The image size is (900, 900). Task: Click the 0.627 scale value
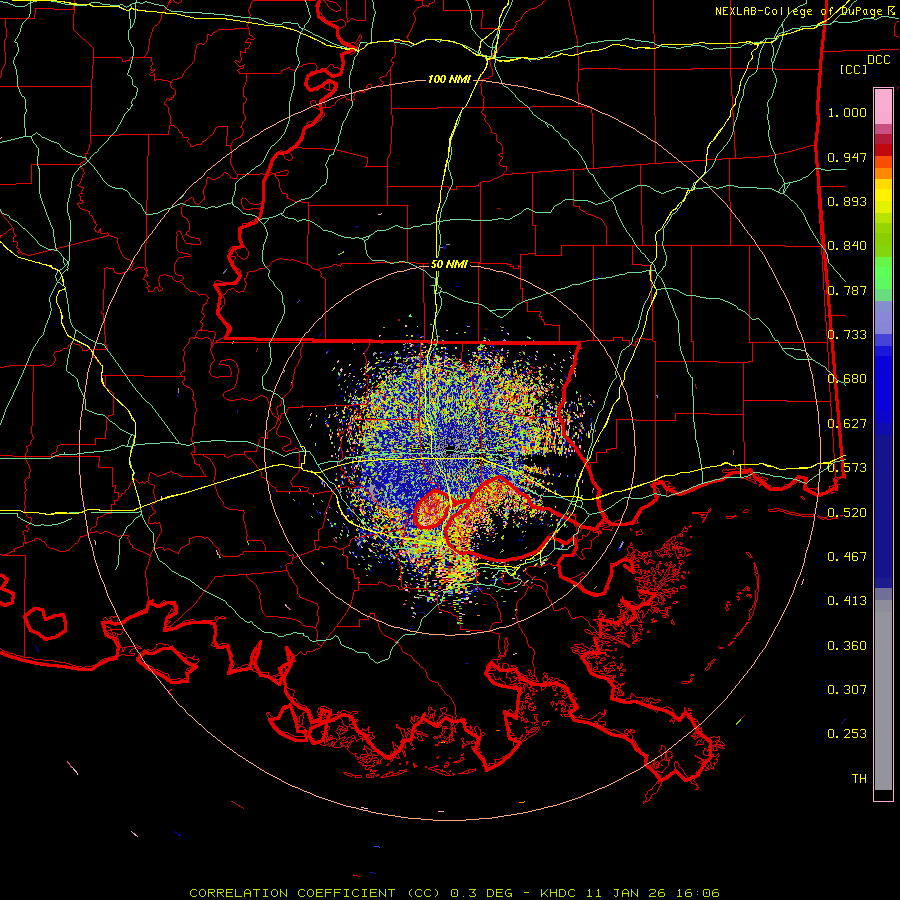pyautogui.click(x=847, y=424)
